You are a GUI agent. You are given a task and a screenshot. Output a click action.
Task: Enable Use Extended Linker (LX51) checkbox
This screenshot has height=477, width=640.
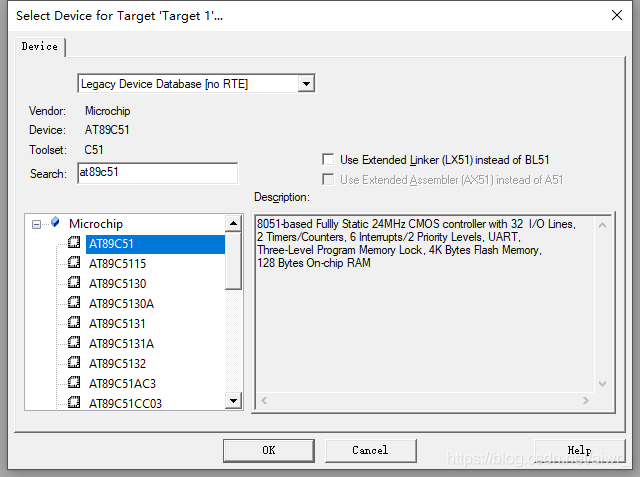(328, 159)
